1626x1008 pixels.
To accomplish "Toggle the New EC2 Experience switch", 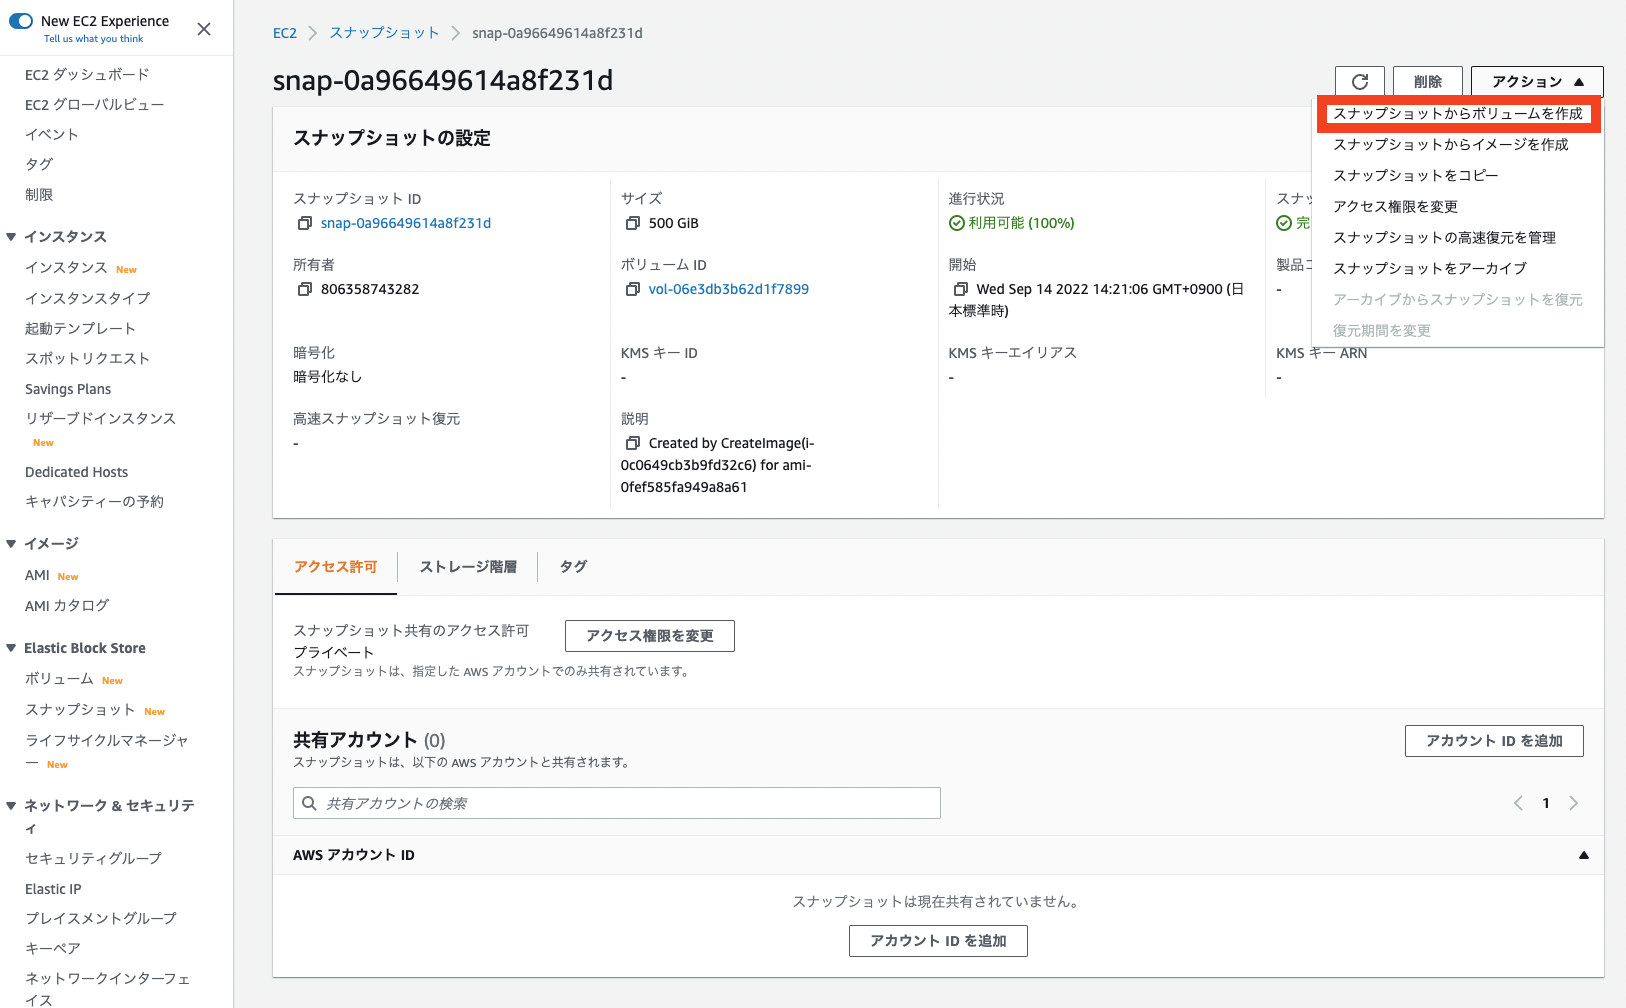I will click(x=21, y=21).
